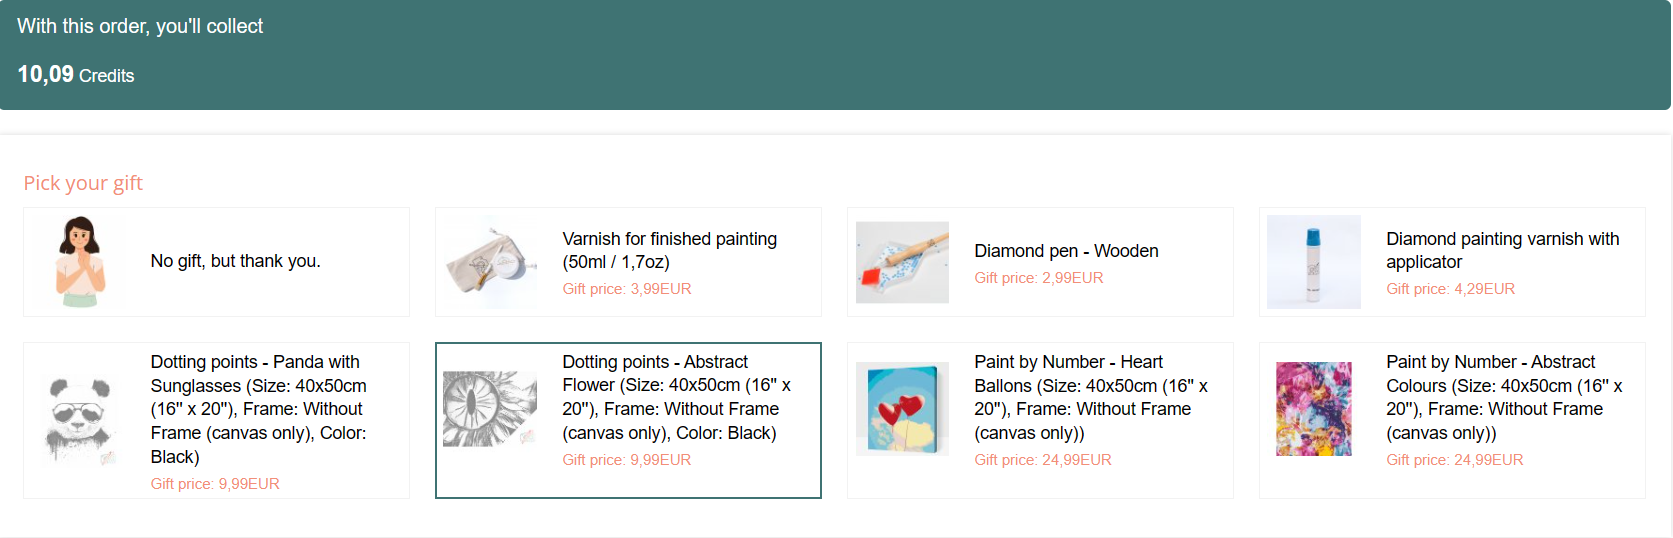1673x538 pixels.
Task: Choose the "No gift, but thank you." text
Action: [235, 261]
